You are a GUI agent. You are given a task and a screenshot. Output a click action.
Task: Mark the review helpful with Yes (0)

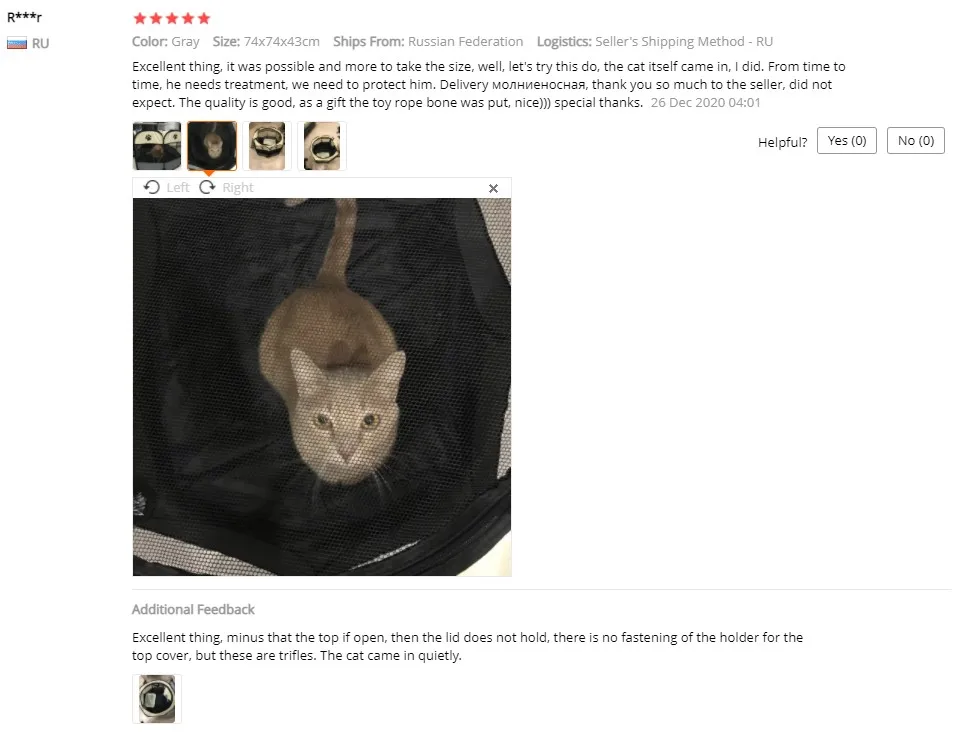coord(847,141)
